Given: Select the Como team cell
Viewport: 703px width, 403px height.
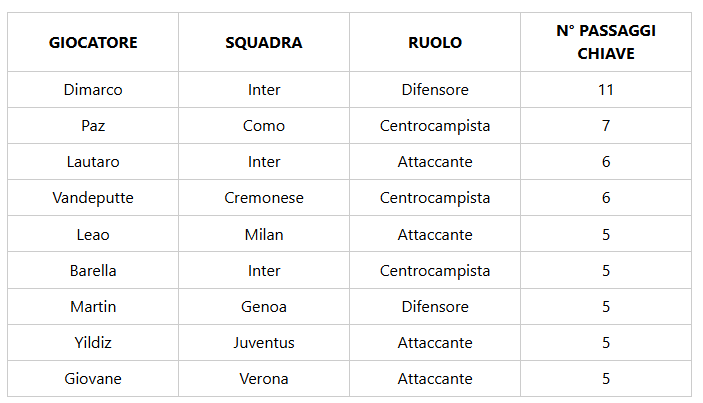Looking at the screenshot, I should [264, 126].
